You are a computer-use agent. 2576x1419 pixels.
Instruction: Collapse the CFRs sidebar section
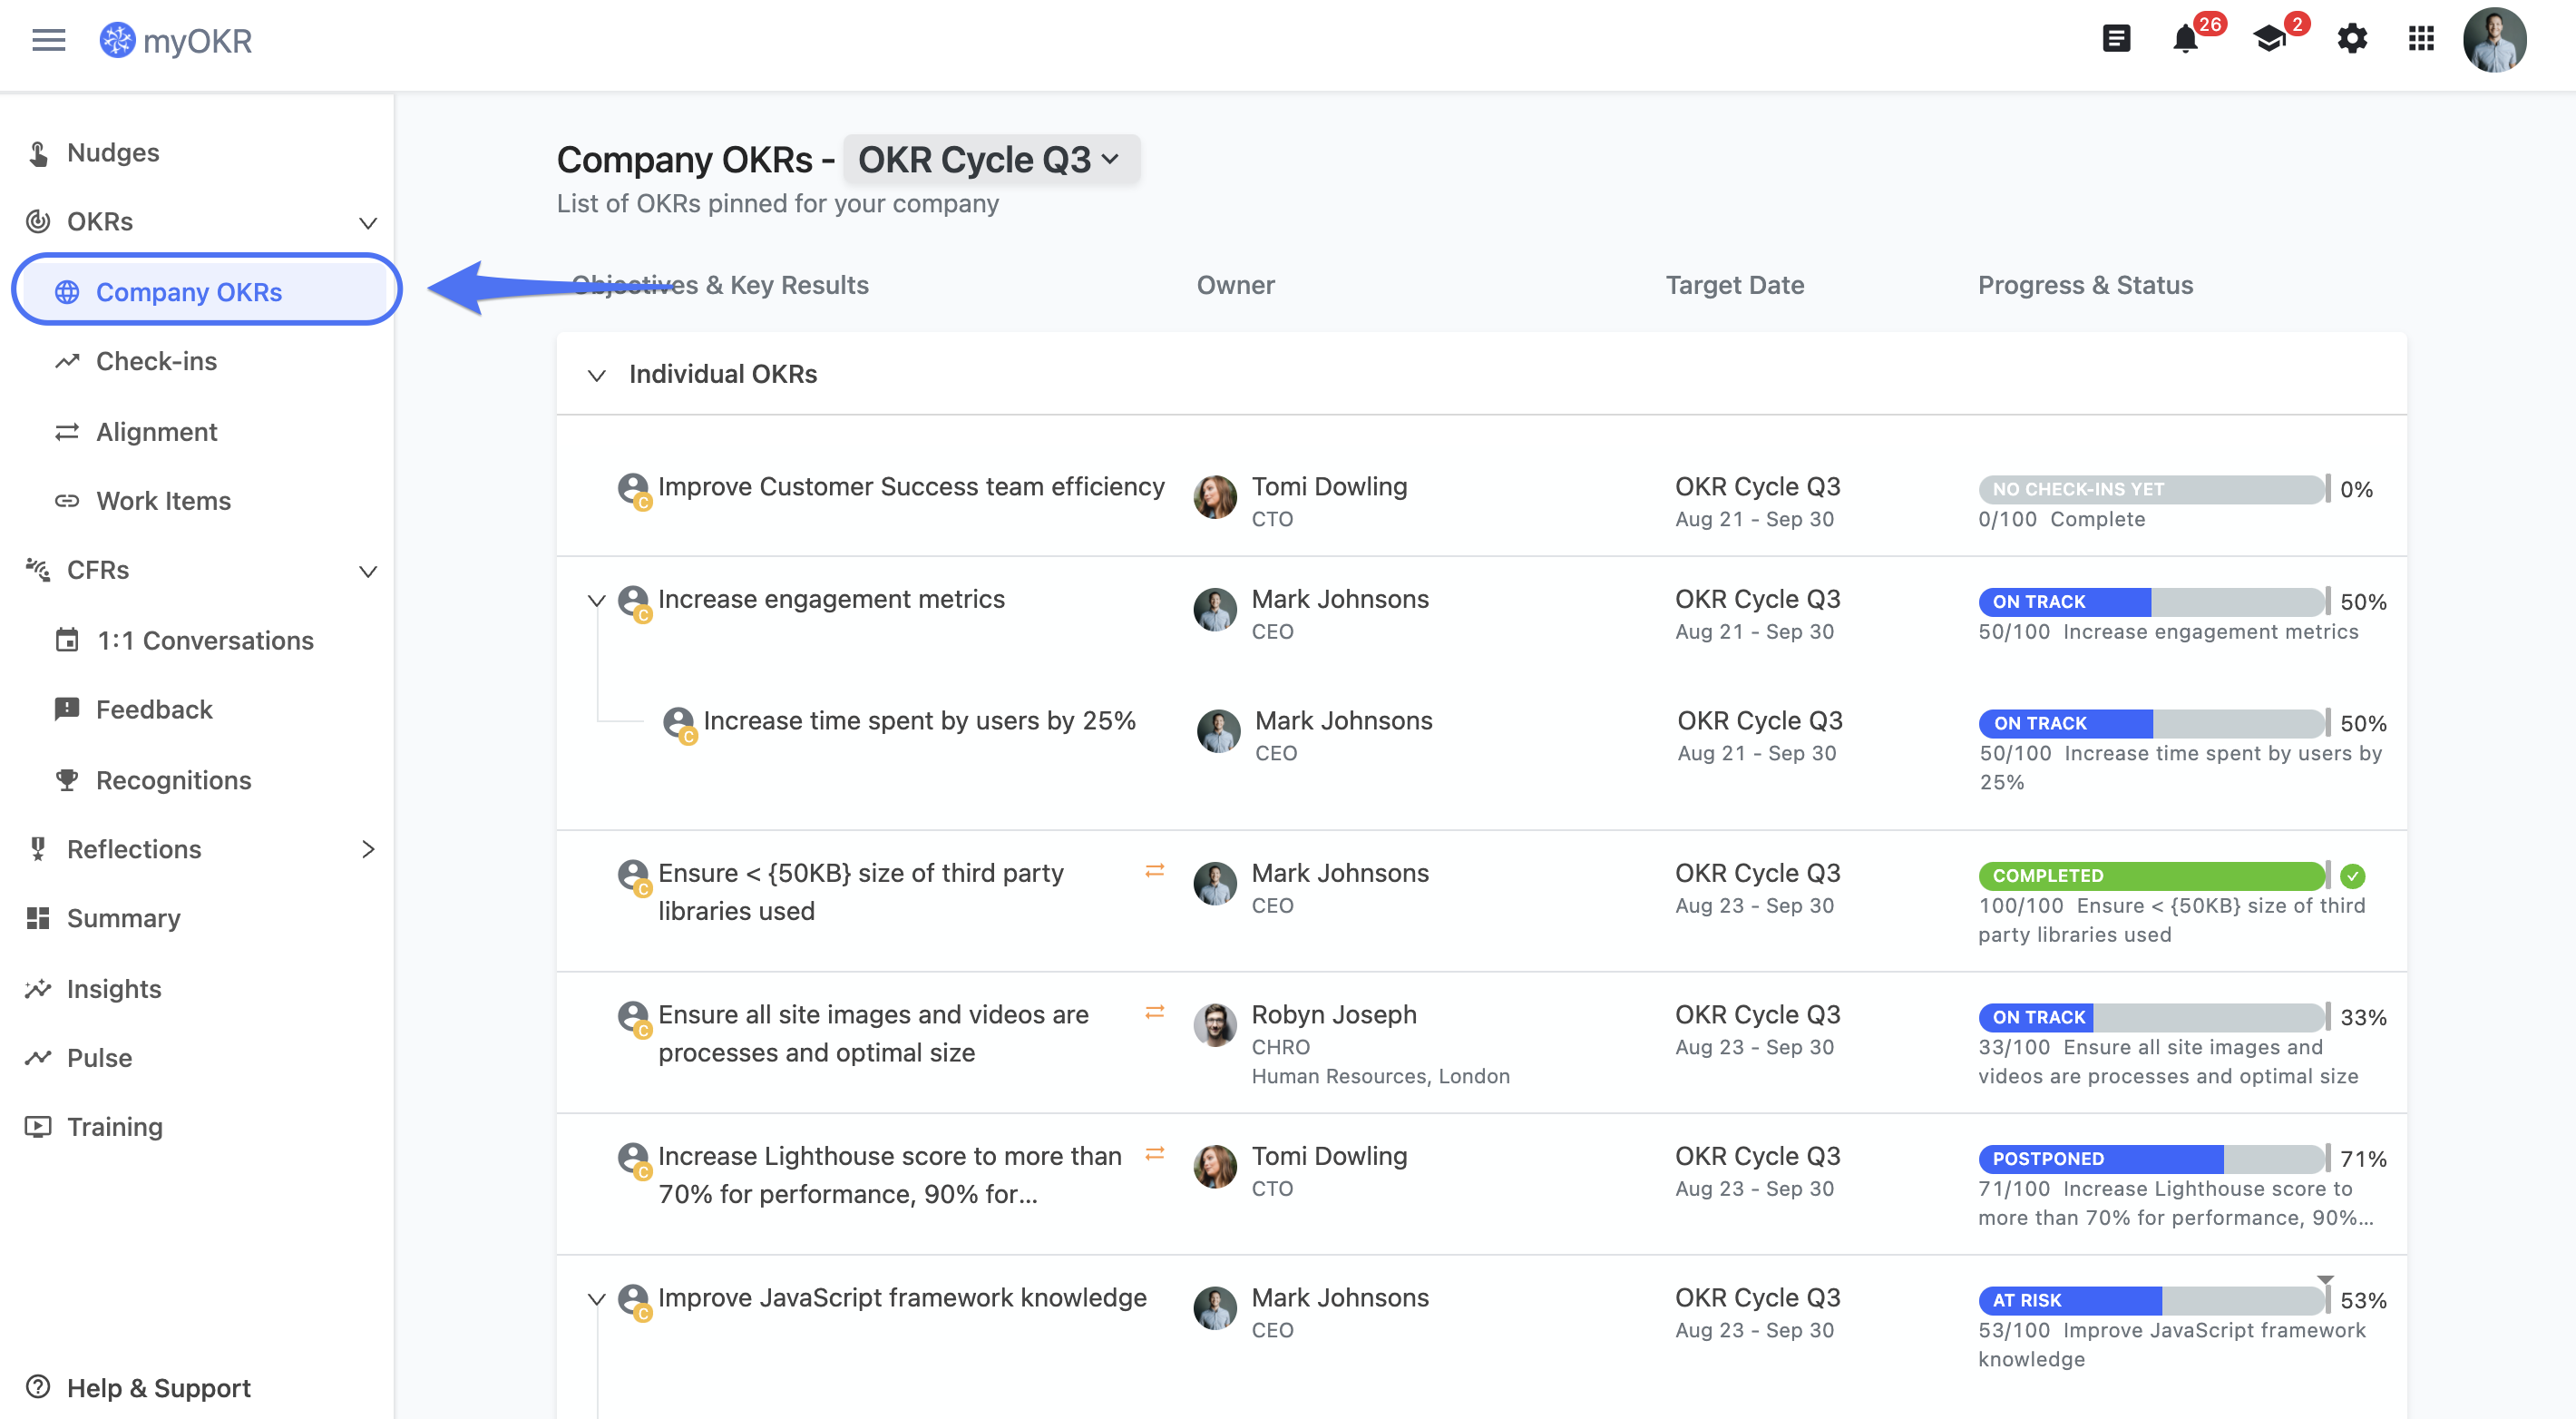tap(368, 571)
